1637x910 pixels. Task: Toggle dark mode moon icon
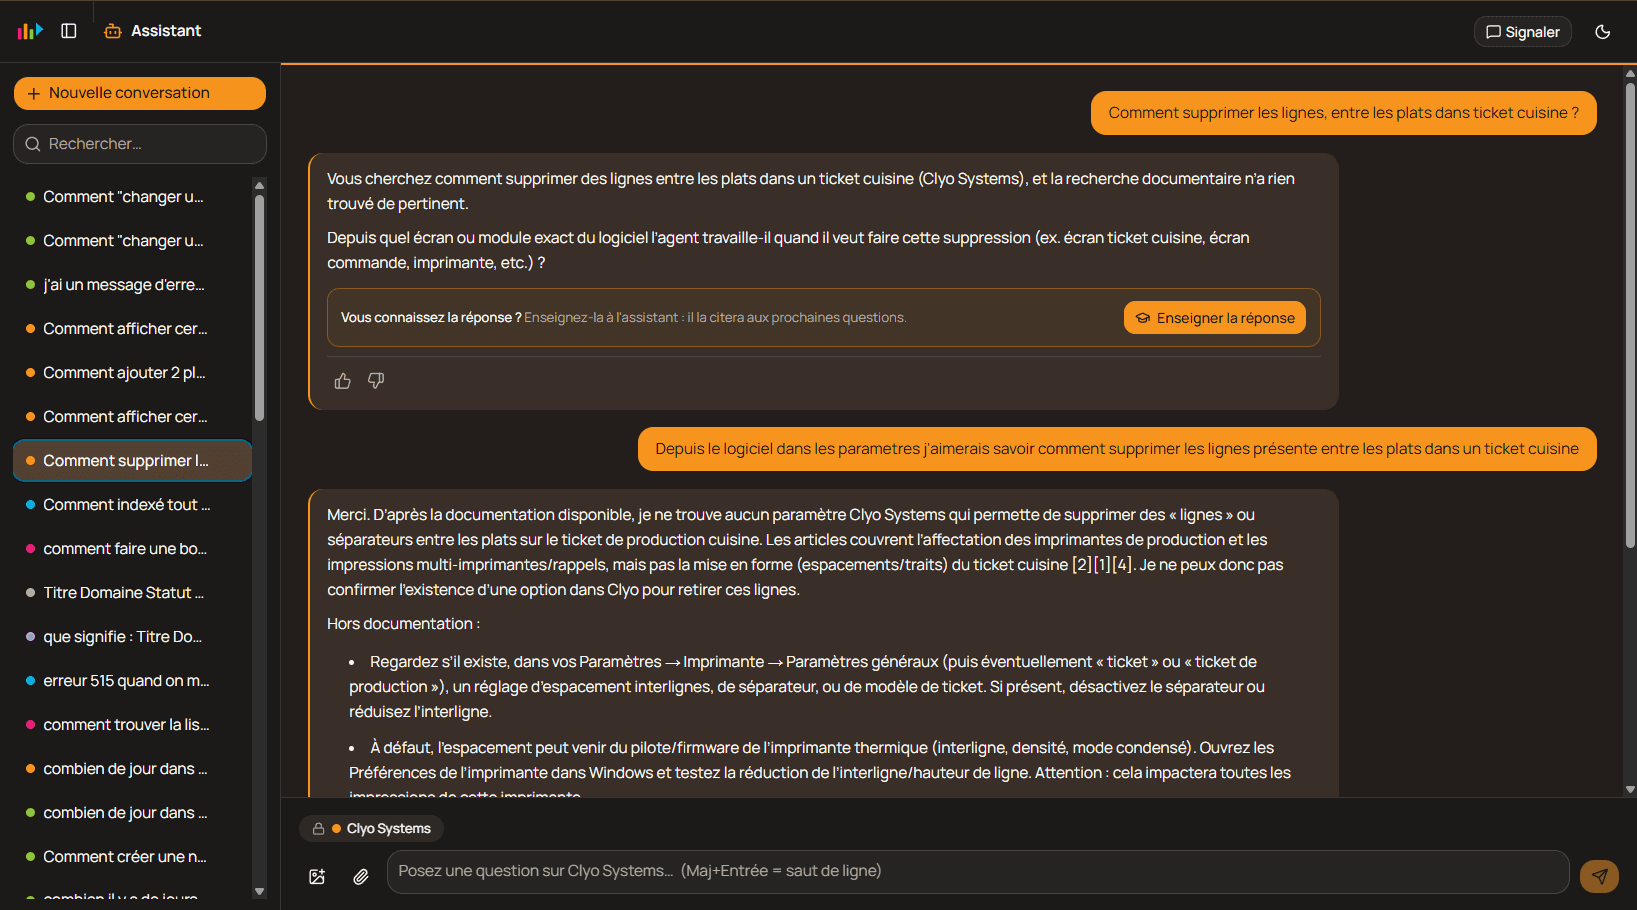click(1603, 32)
